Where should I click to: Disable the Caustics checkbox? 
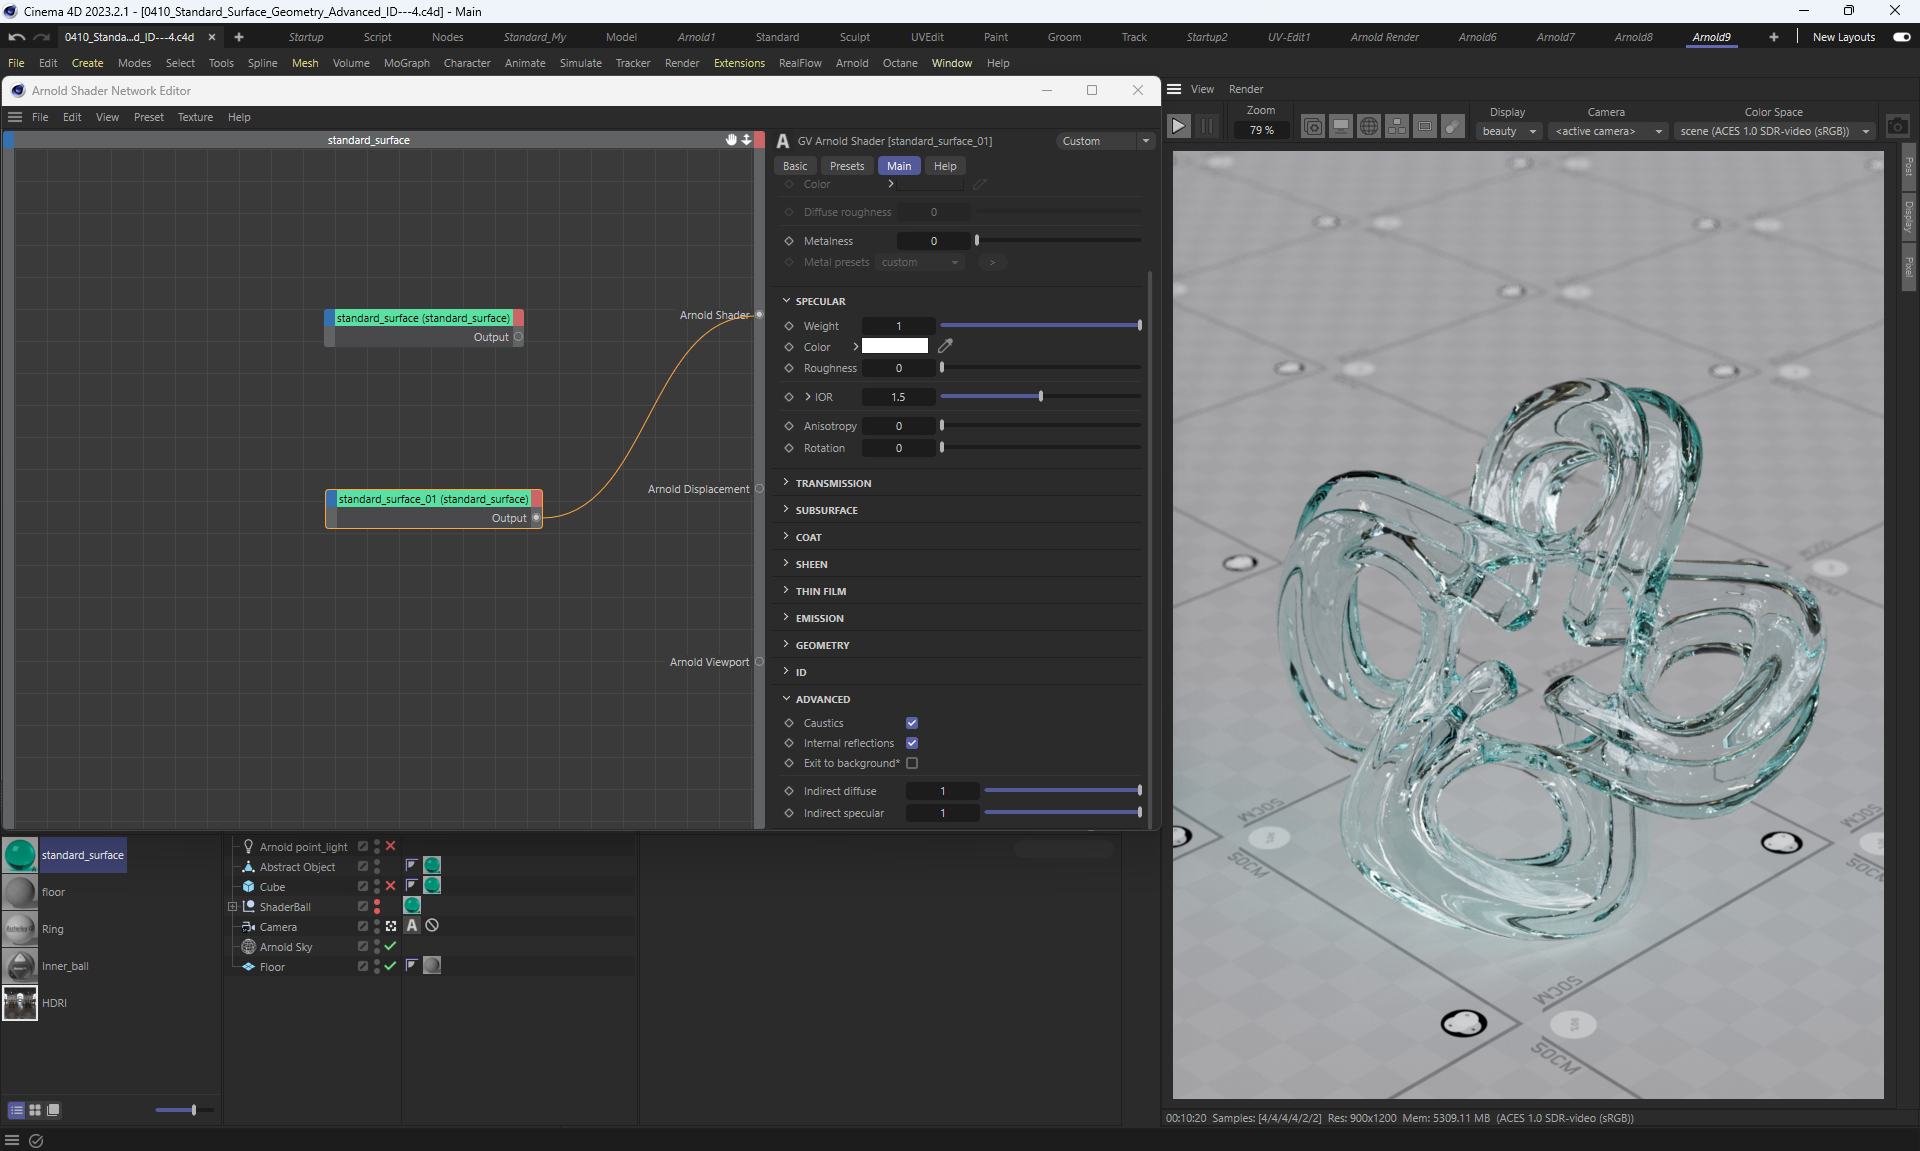pos(912,723)
